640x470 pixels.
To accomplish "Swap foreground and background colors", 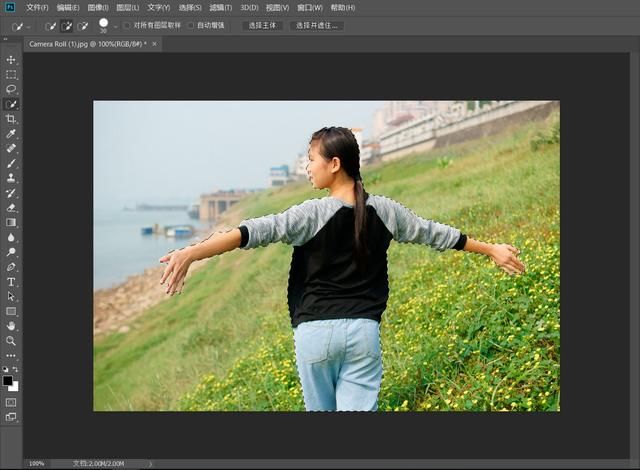I will pos(16,369).
